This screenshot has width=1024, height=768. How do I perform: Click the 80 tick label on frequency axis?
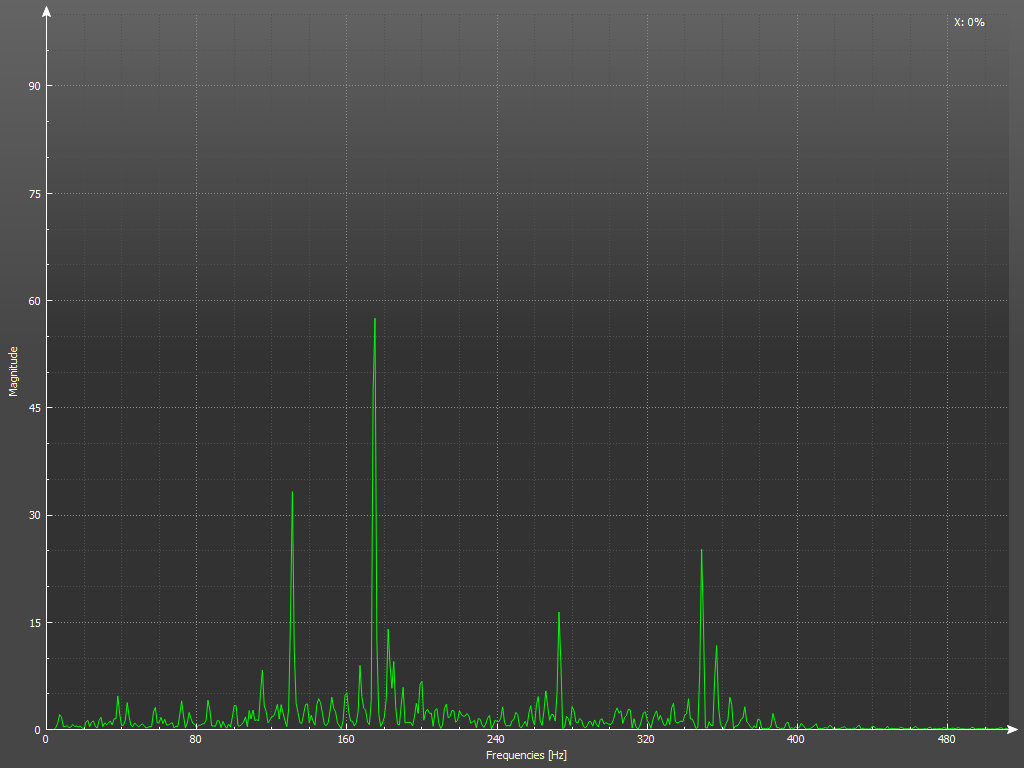pyautogui.click(x=196, y=741)
